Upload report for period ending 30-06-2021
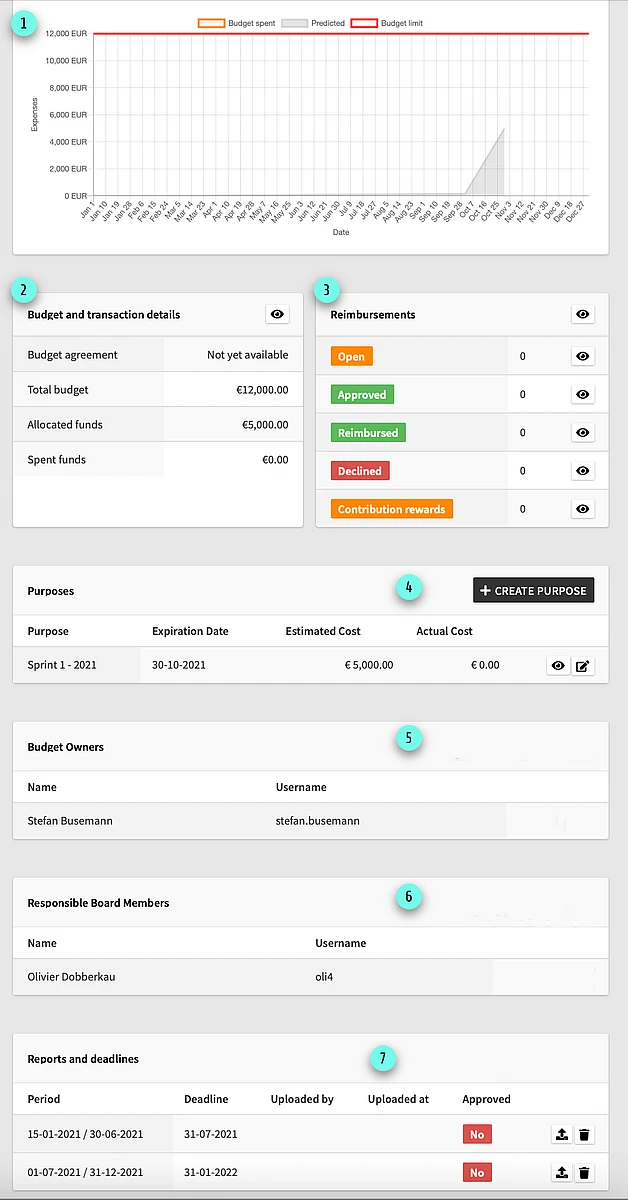The image size is (628, 1200). pos(561,1135)
